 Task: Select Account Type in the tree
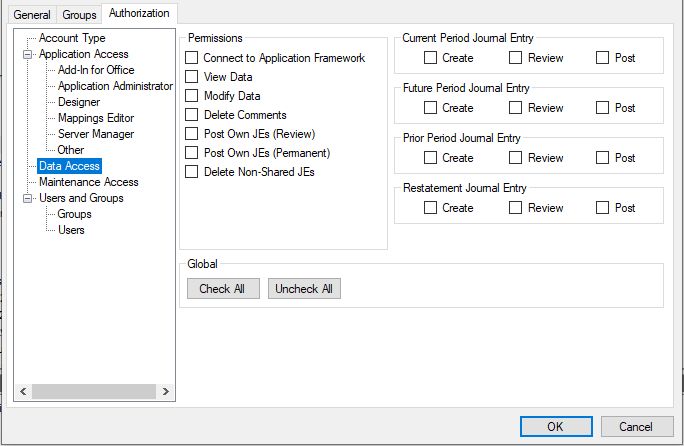pos(72,38)
